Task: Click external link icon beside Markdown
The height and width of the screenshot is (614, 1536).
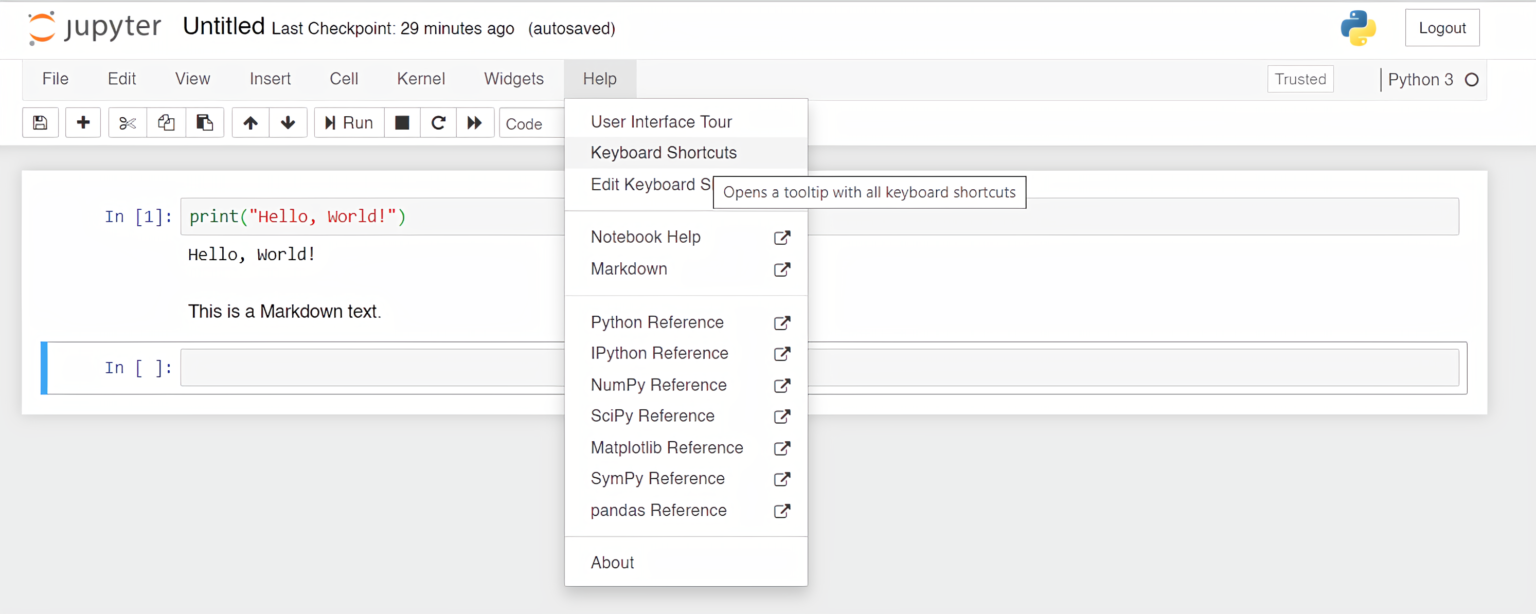Action: (x=782, y=269)
